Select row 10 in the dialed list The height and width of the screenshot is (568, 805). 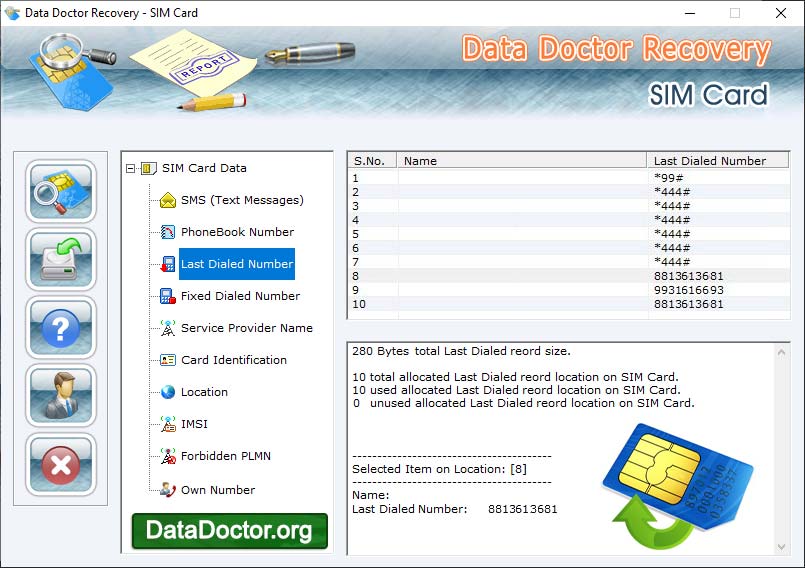point(568,304)
